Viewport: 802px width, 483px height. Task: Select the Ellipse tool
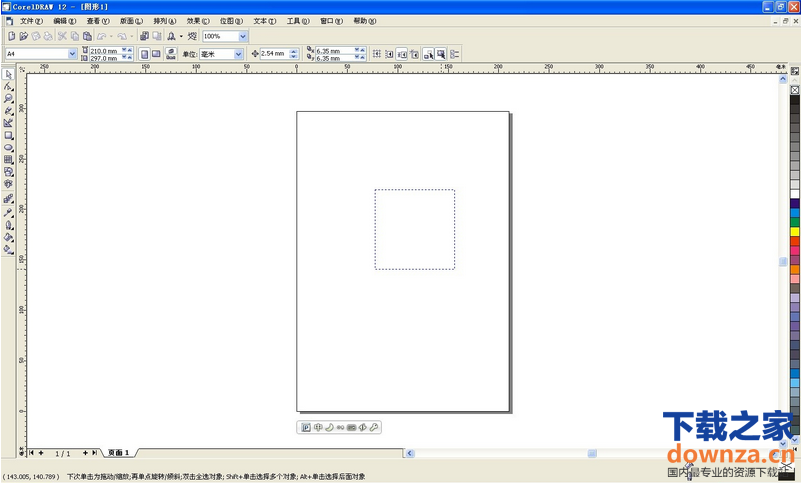click(8, 148)
